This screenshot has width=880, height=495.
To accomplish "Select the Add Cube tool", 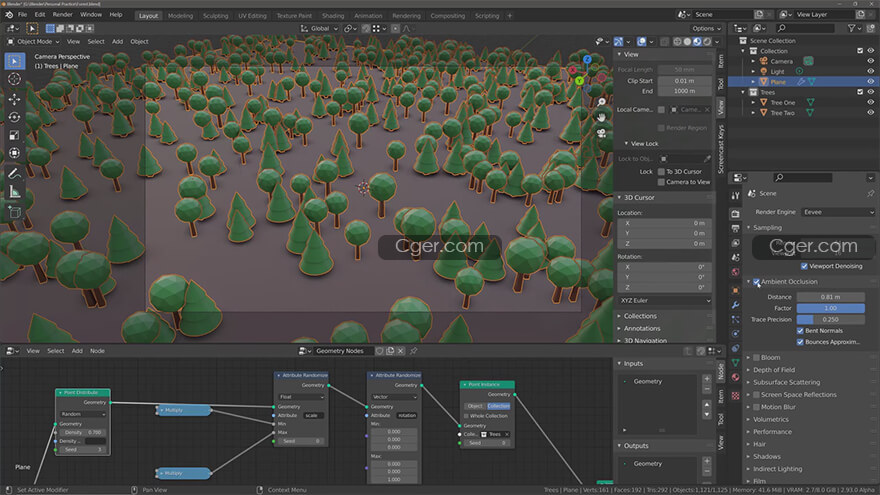I will click(x=15, y=213).
